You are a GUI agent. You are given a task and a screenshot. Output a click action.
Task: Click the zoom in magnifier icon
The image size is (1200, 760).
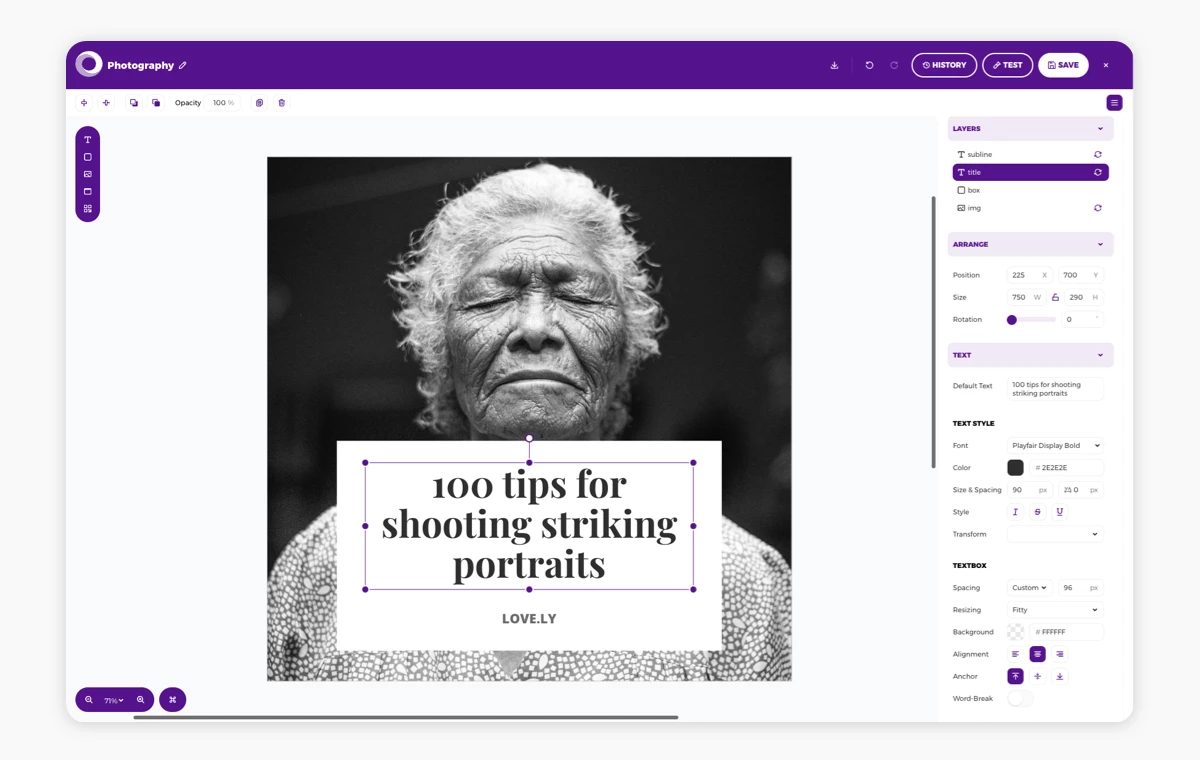pos(140,700)
